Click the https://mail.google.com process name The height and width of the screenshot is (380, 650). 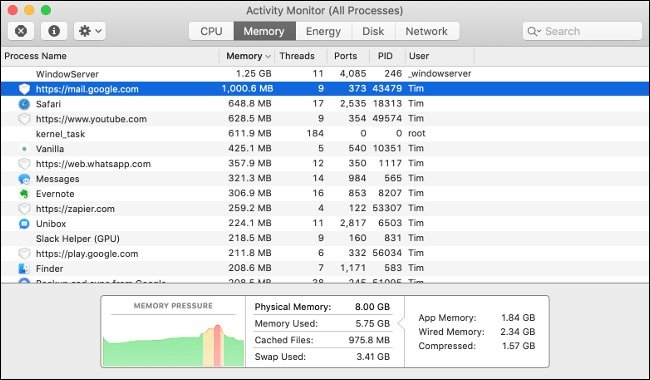87,89
